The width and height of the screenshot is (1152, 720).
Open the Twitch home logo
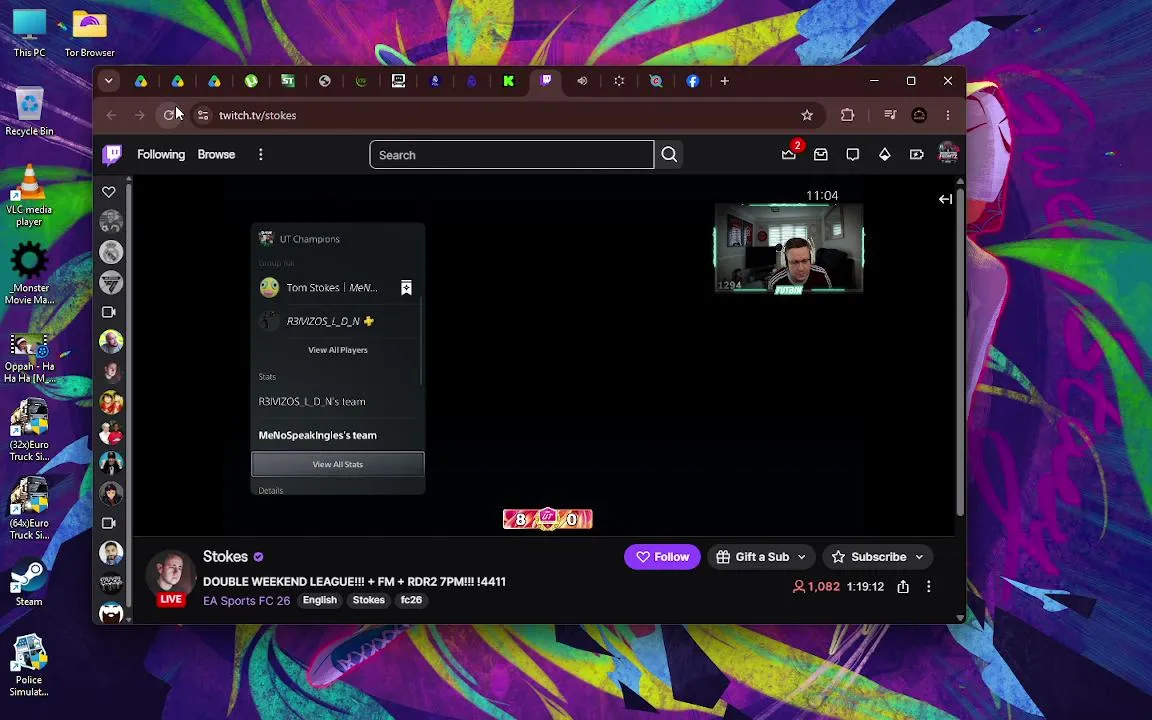click(112, 154)
